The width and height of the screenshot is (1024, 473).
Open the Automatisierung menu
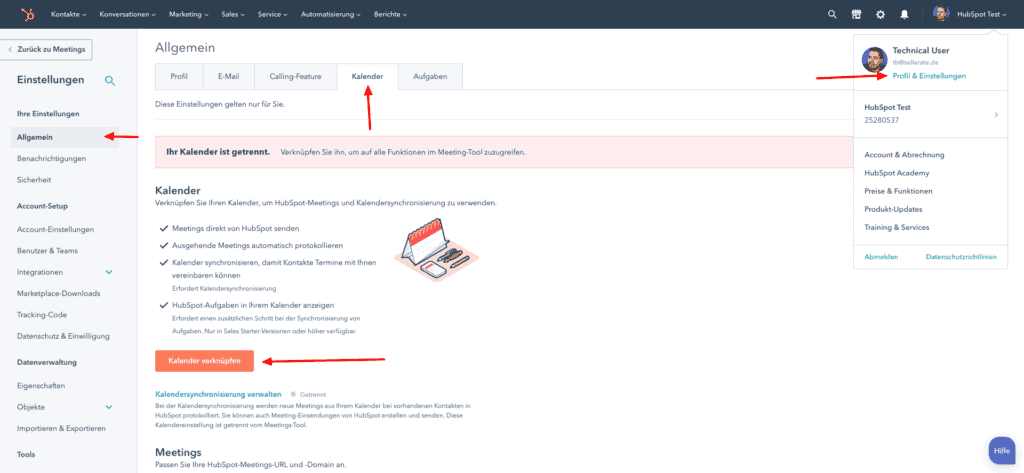point(331,14)
